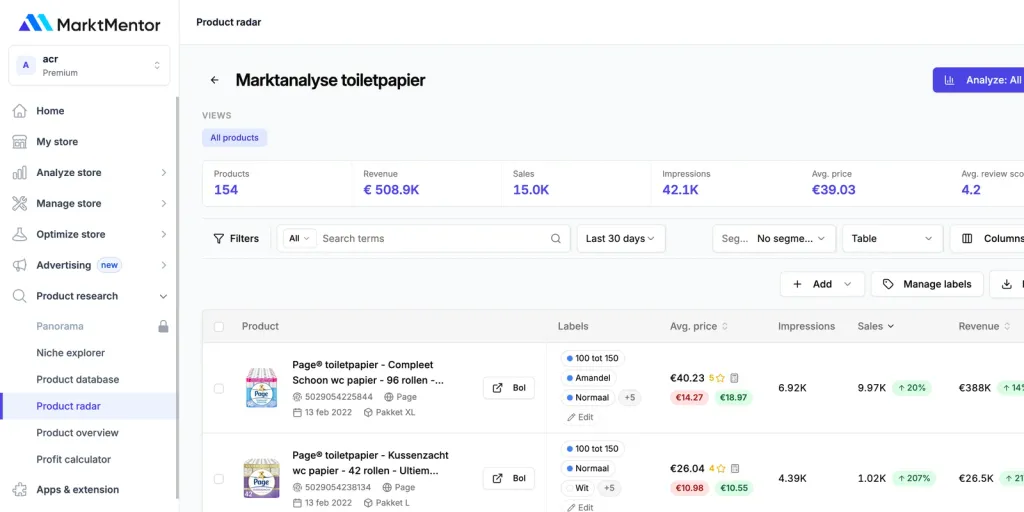Open the acr Premium account switcher
Image resolution: width=1024 pixels, height=512 pixels.
pos(89,65)
